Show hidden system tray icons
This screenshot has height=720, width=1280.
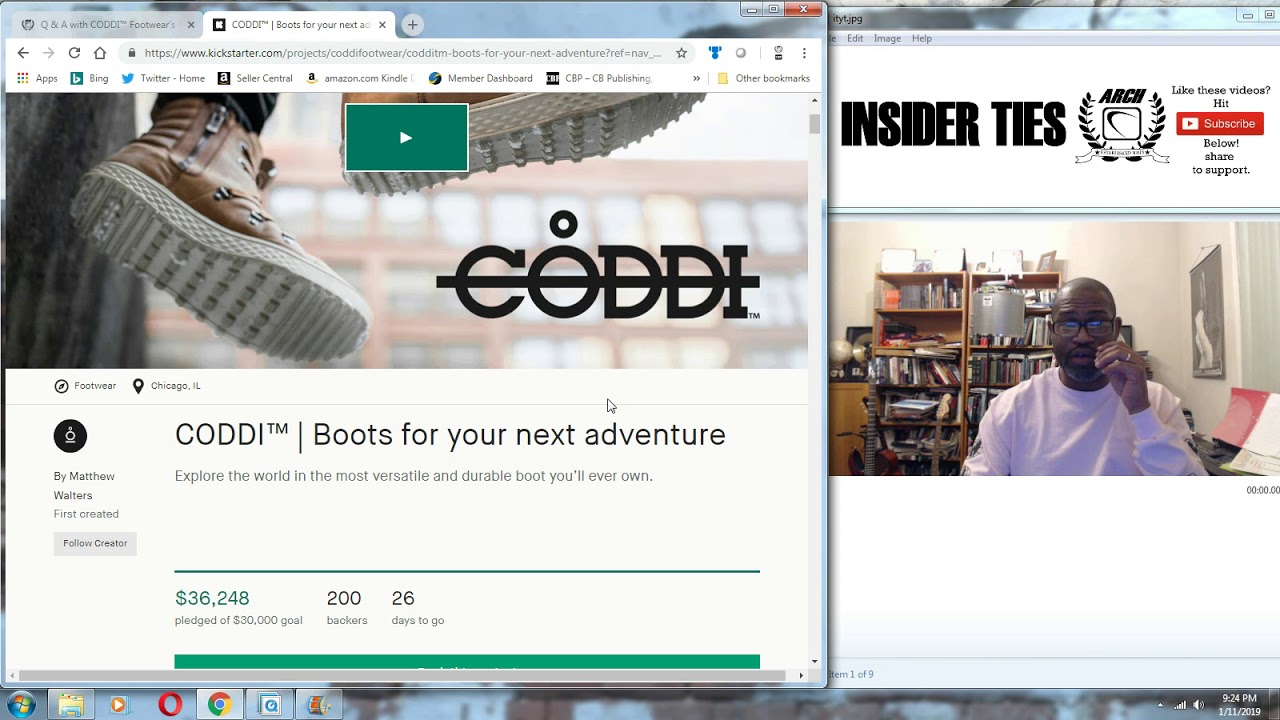click(x=1161, y=705)
